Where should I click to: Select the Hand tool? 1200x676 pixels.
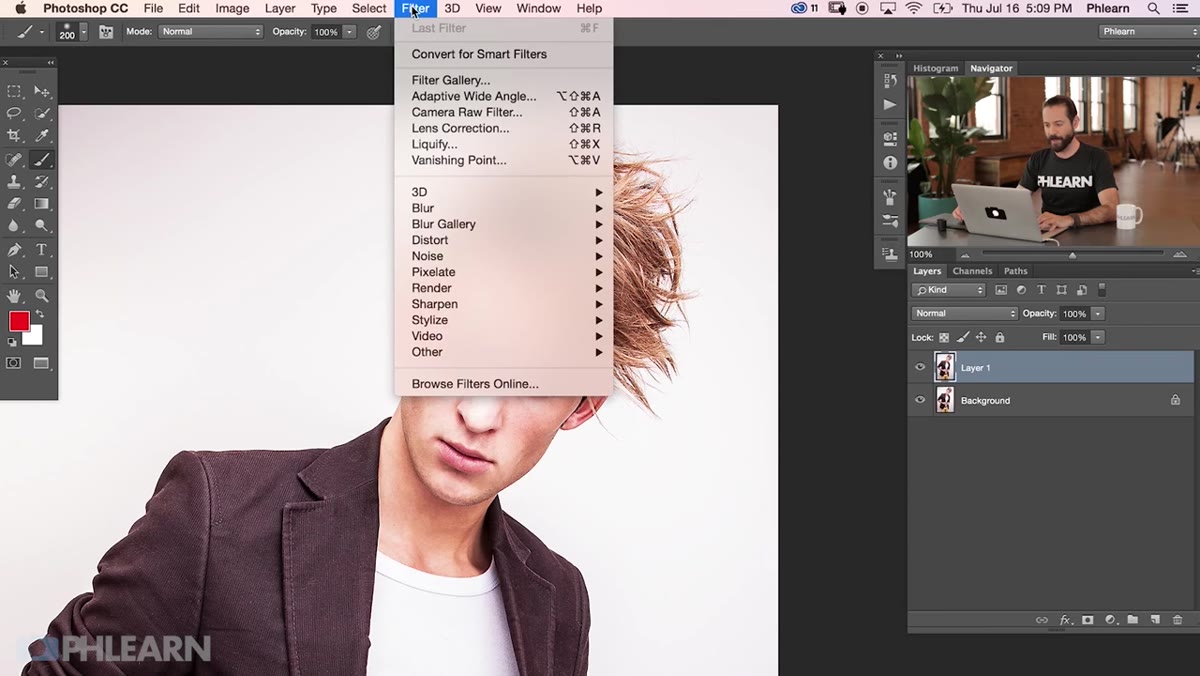point(14,296)
